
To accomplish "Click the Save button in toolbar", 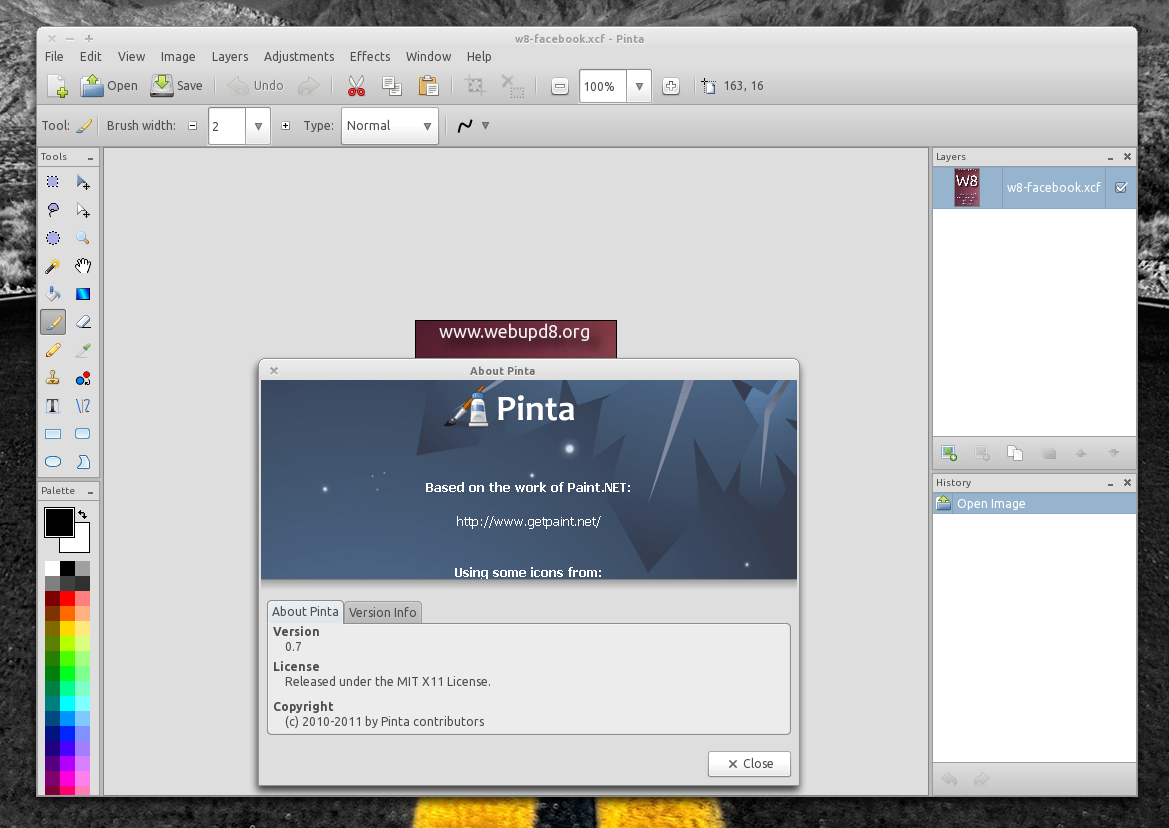I will (x=177, y=86).
